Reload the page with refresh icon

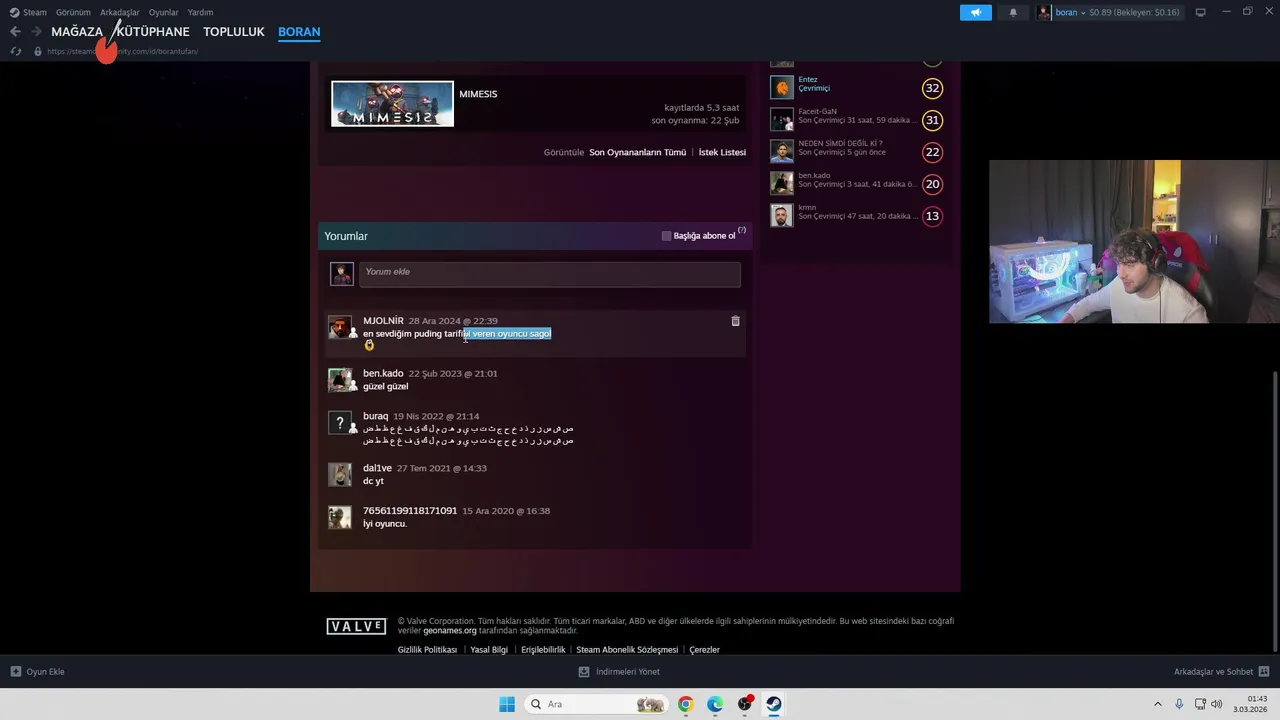pyautogui.click(x=16, y=51)
